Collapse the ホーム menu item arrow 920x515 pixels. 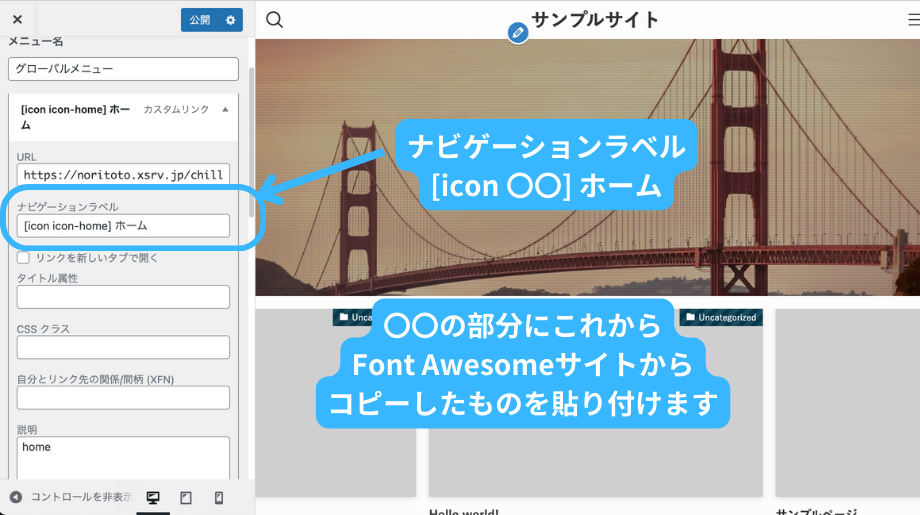(225, 110)
